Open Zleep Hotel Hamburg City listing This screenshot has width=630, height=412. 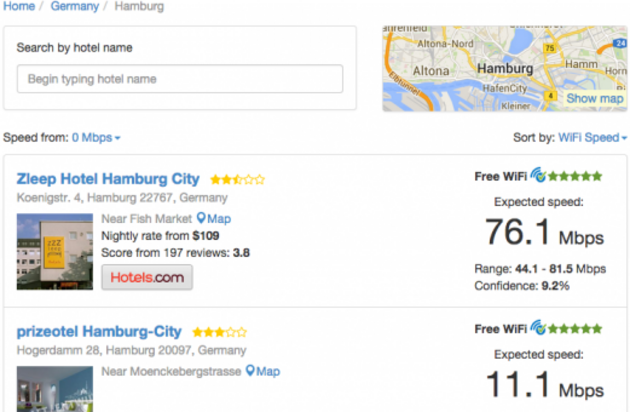(x=108, y=179)
